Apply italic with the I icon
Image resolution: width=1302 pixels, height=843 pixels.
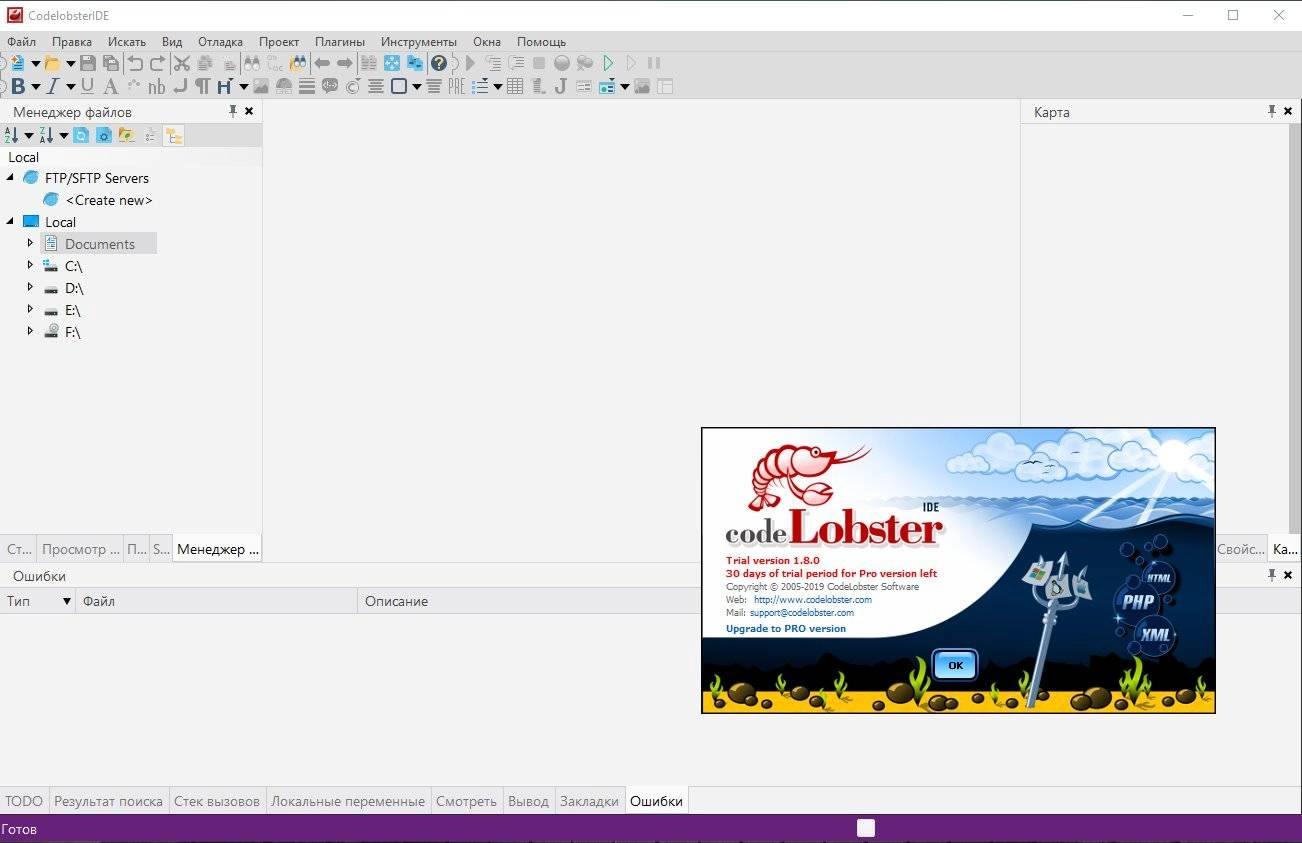(x=52, y=86)
